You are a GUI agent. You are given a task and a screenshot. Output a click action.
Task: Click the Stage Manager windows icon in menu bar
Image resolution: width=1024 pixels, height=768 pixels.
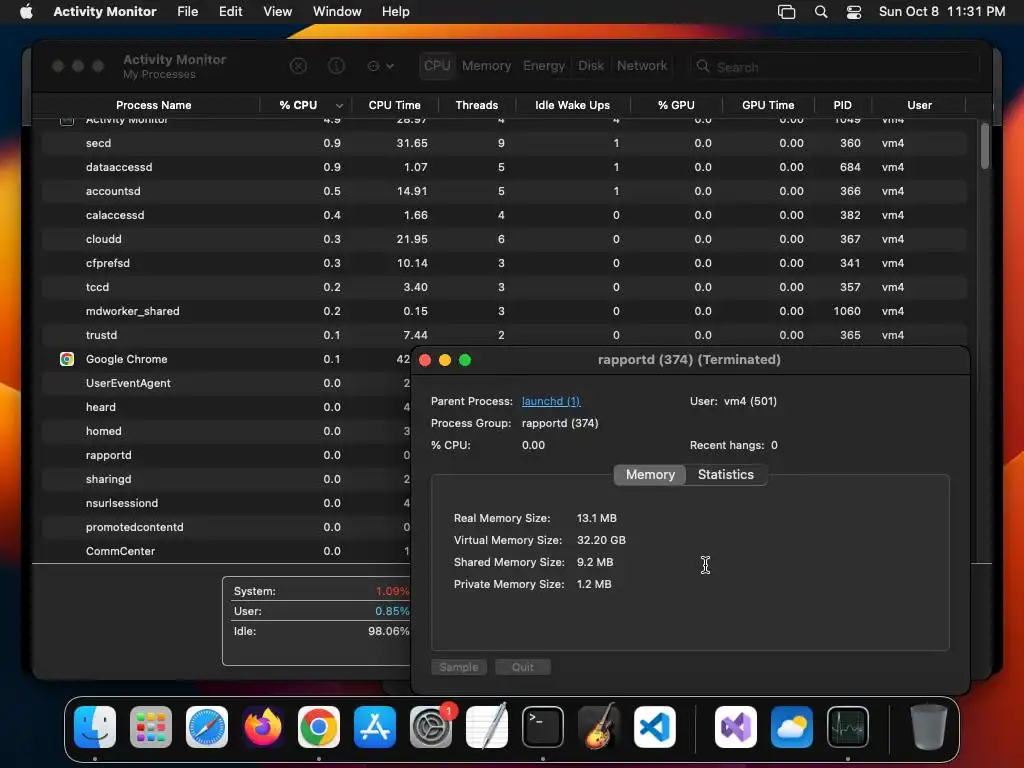click(x=786, y=12)
